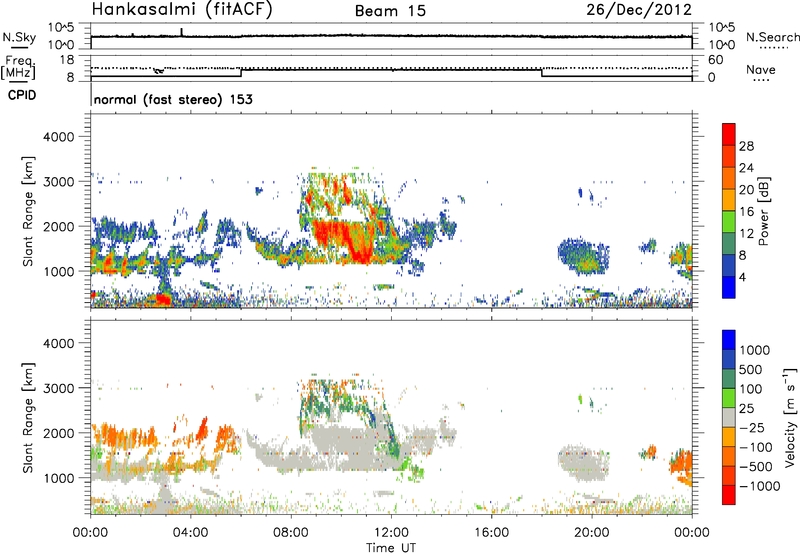Click the red bottom segment of Velocity colorbar
This screenshot has width=800, height=554.
click(x=729, y=495)
